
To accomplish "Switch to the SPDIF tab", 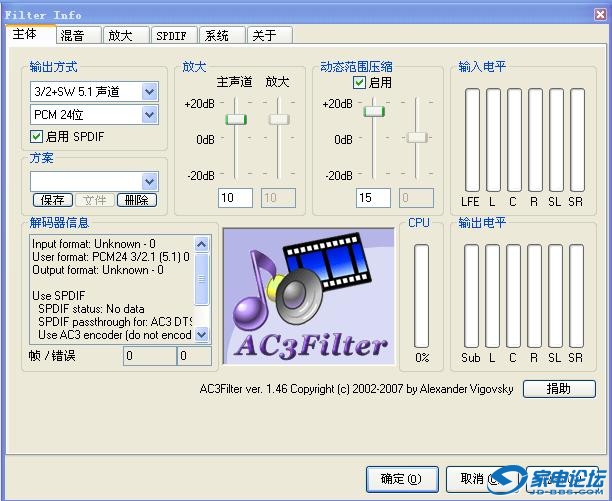I will pos(174,36).
